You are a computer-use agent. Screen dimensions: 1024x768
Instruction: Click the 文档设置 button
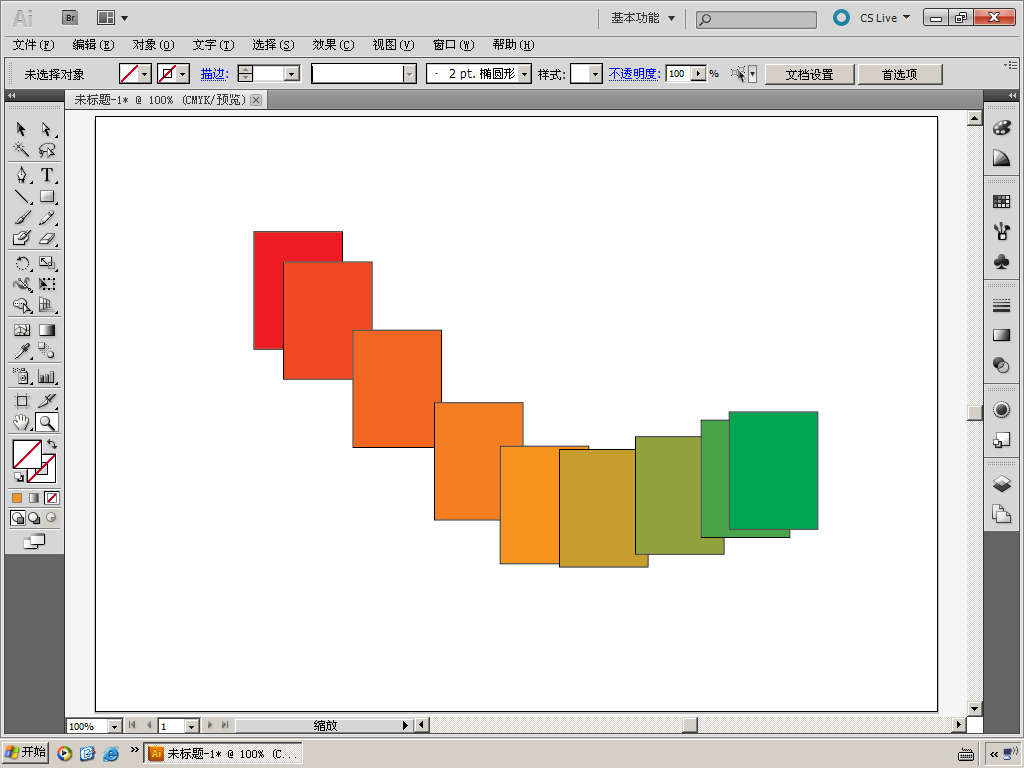pyautogui.click(x=809, y=74)
